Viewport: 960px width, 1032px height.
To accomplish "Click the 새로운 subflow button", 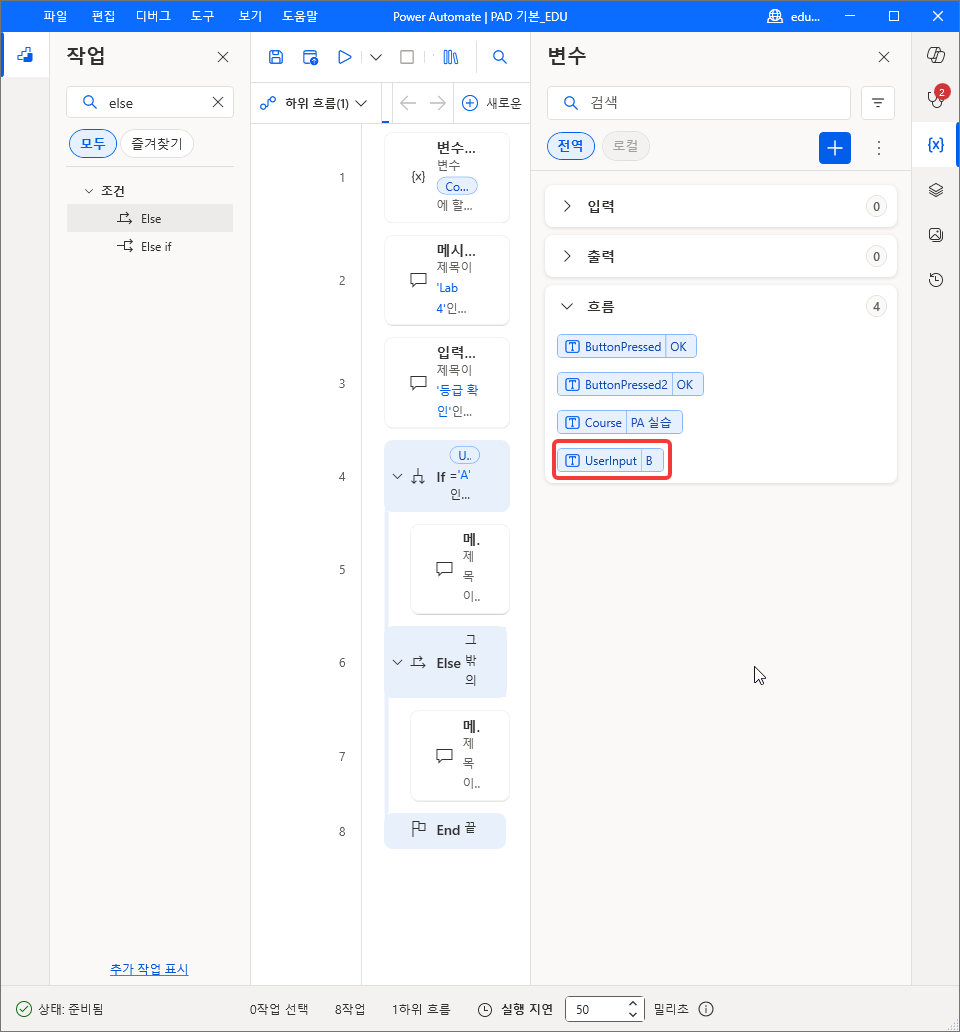I will 492,103.
